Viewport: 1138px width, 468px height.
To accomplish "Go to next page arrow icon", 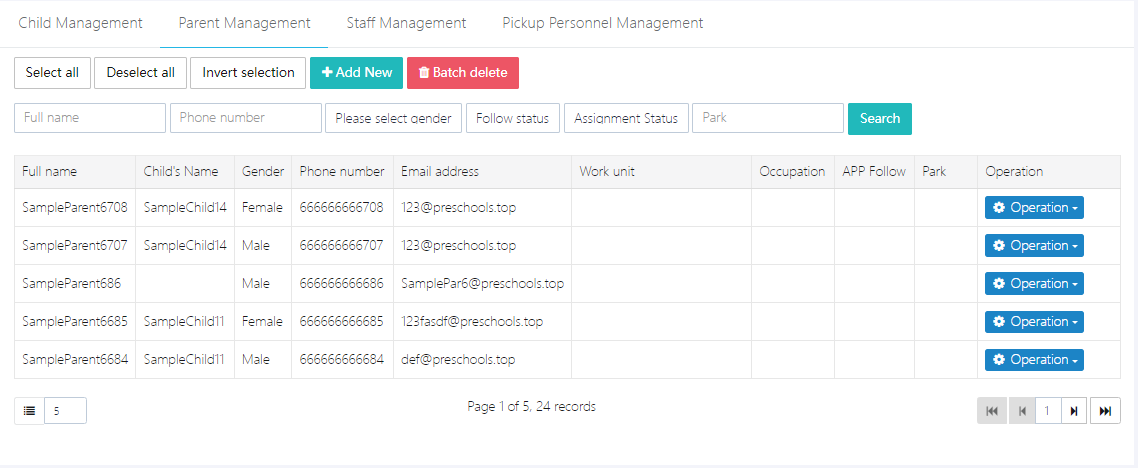I will tap(1074, 411).
